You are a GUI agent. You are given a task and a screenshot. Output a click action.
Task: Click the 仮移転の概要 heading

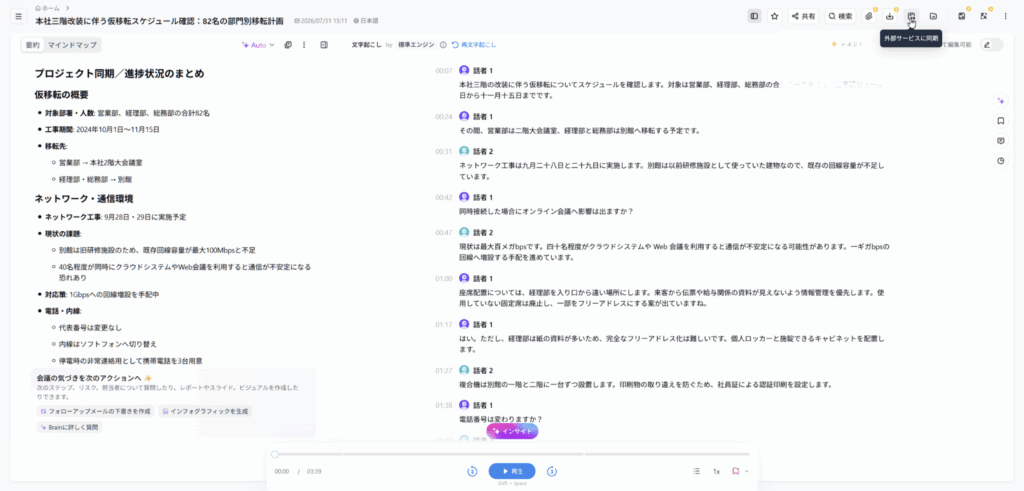(61, 95)
